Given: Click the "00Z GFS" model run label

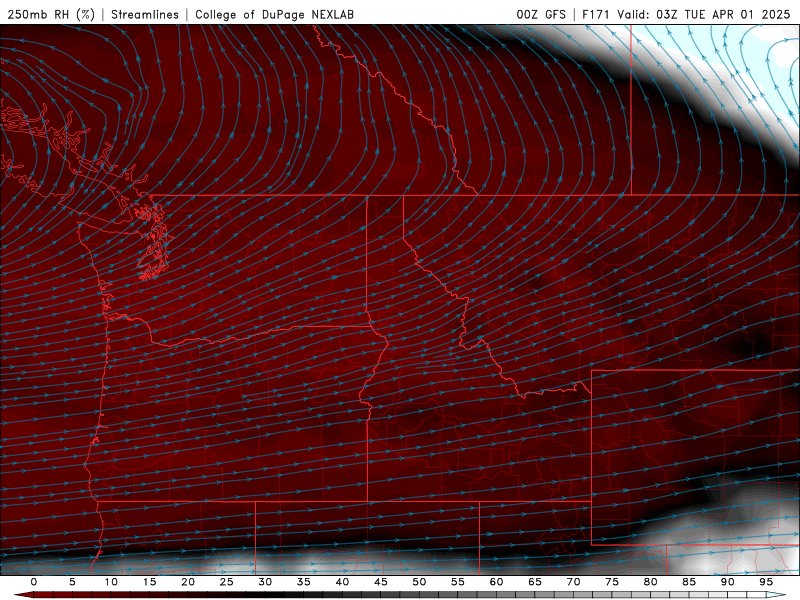Looking at the screenshot, I should coord(541,14).
